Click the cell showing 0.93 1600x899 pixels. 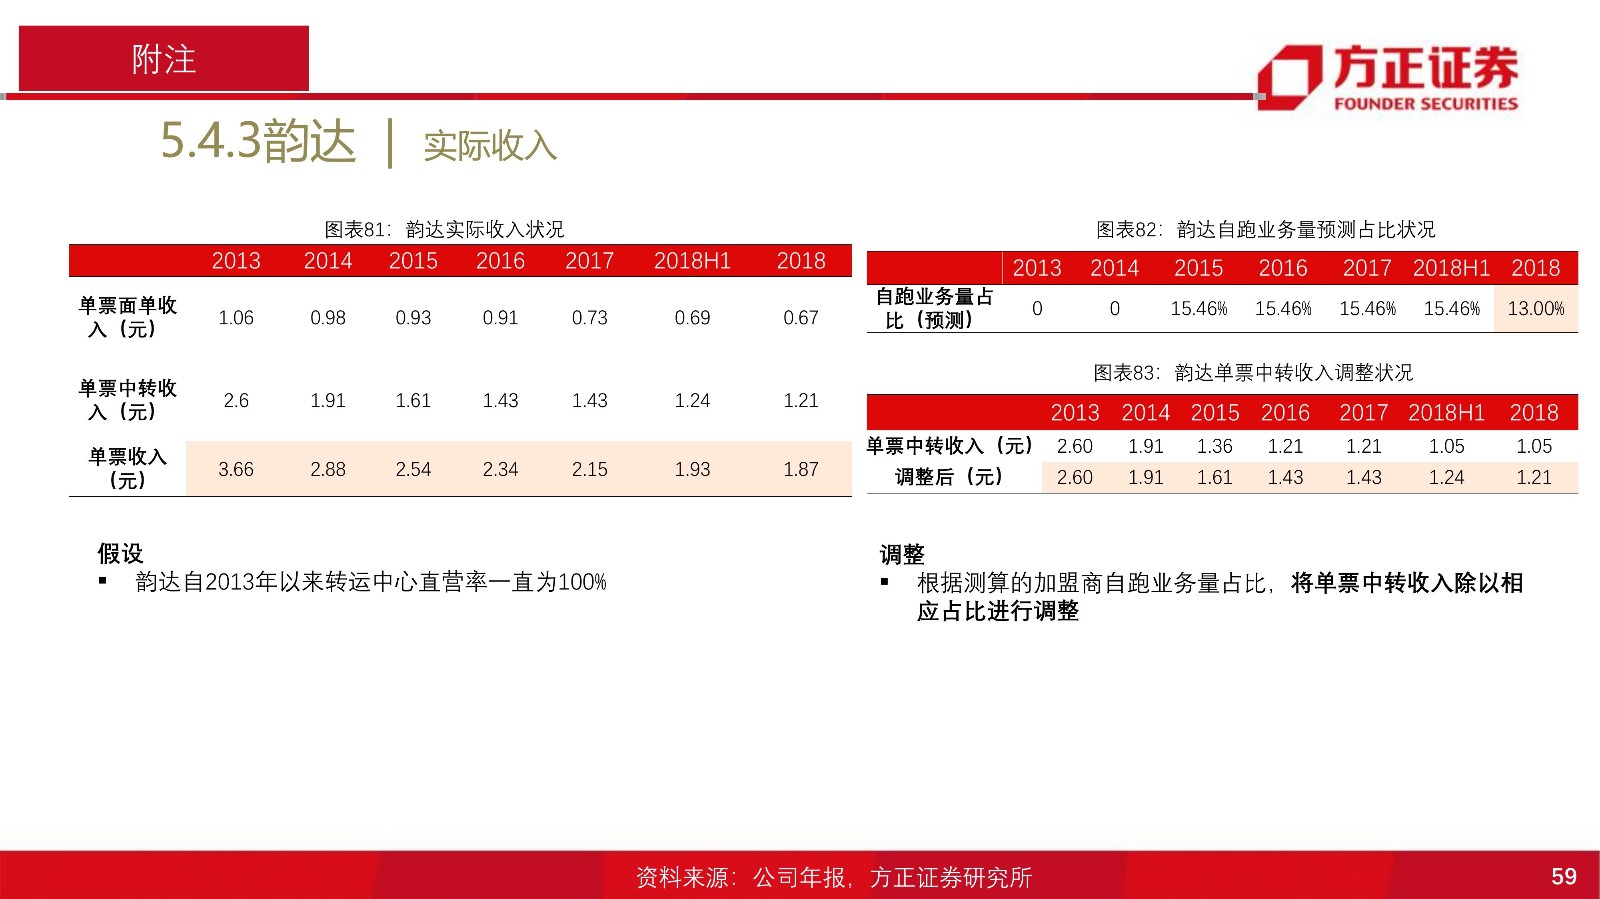tap(413, 318)
